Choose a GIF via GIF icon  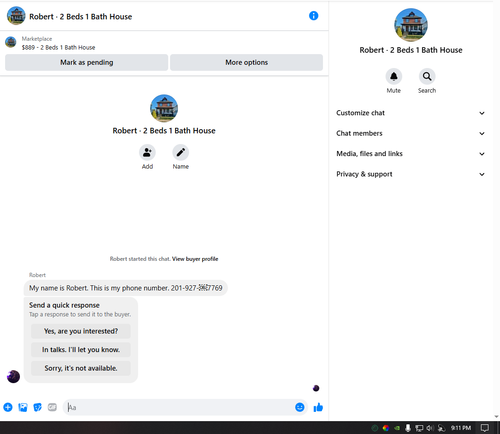tap(52, 407)
